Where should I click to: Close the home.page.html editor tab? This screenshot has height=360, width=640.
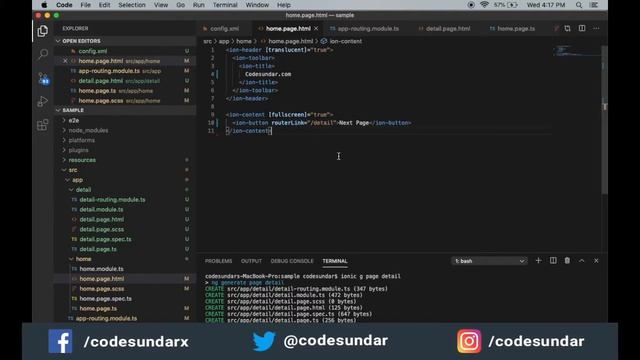click(316, 29)
